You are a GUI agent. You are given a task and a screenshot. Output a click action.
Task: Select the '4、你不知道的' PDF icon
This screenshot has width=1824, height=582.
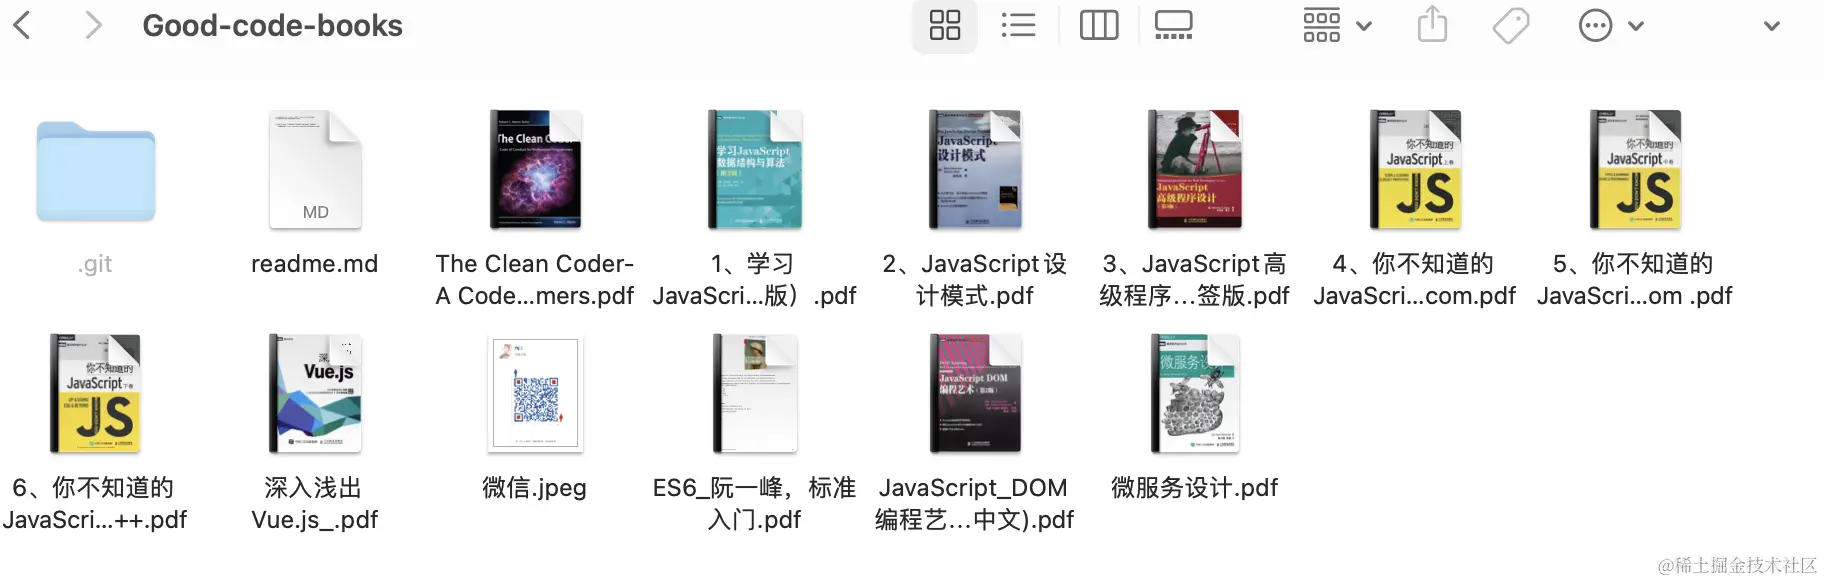pos(1415,170)
